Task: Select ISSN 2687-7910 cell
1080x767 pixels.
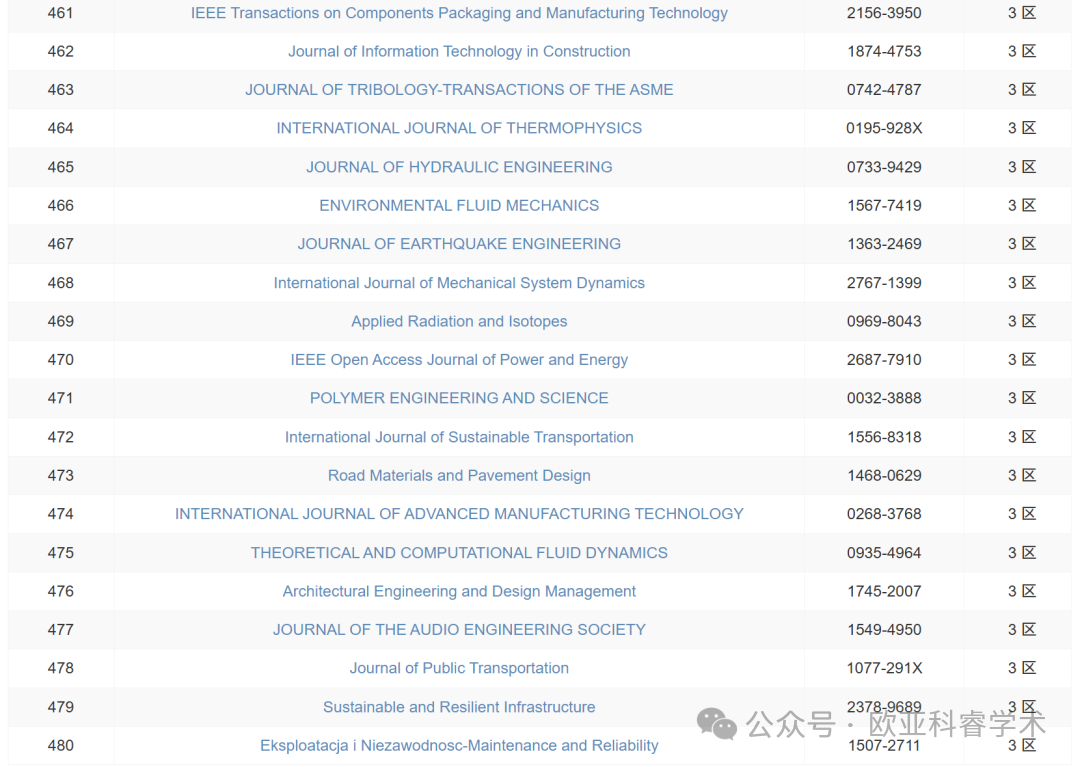Action: 884,360
